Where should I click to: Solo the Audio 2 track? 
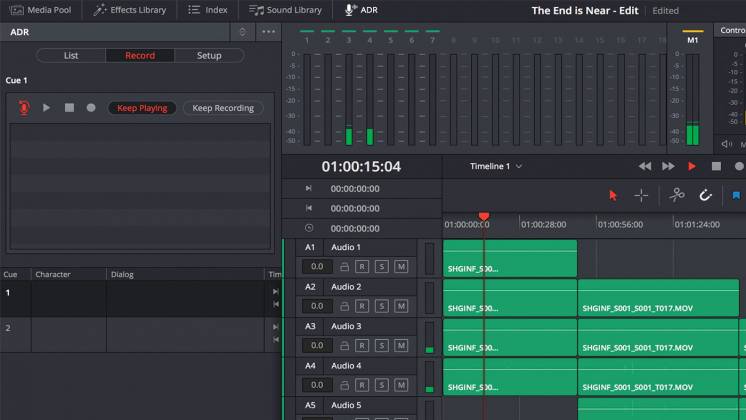click(381, 306)
